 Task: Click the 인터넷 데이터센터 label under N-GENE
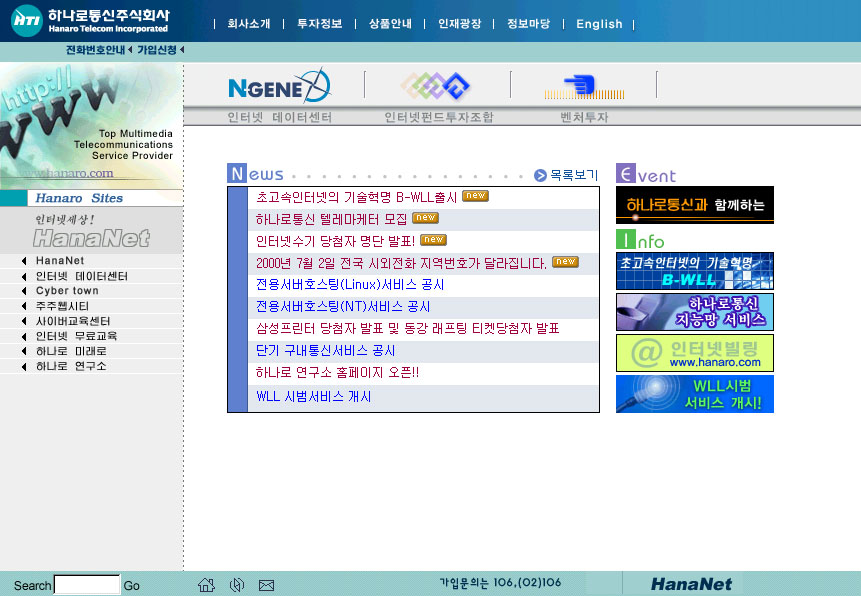[279, 117]
